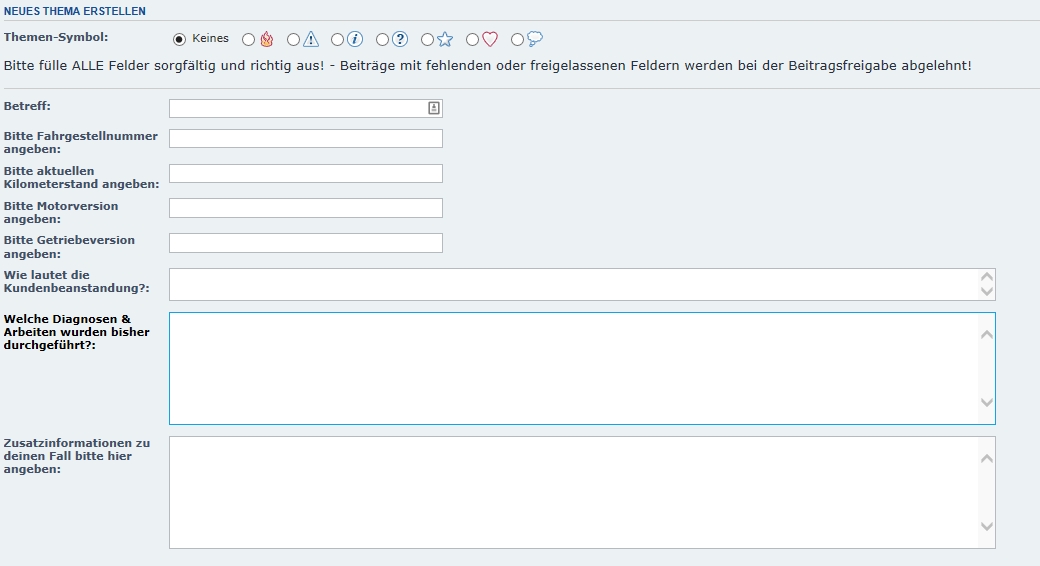This screenshot has width=1040, height=566.
Task: Pick the warning triangle topic icon
Action: [310, 40]
